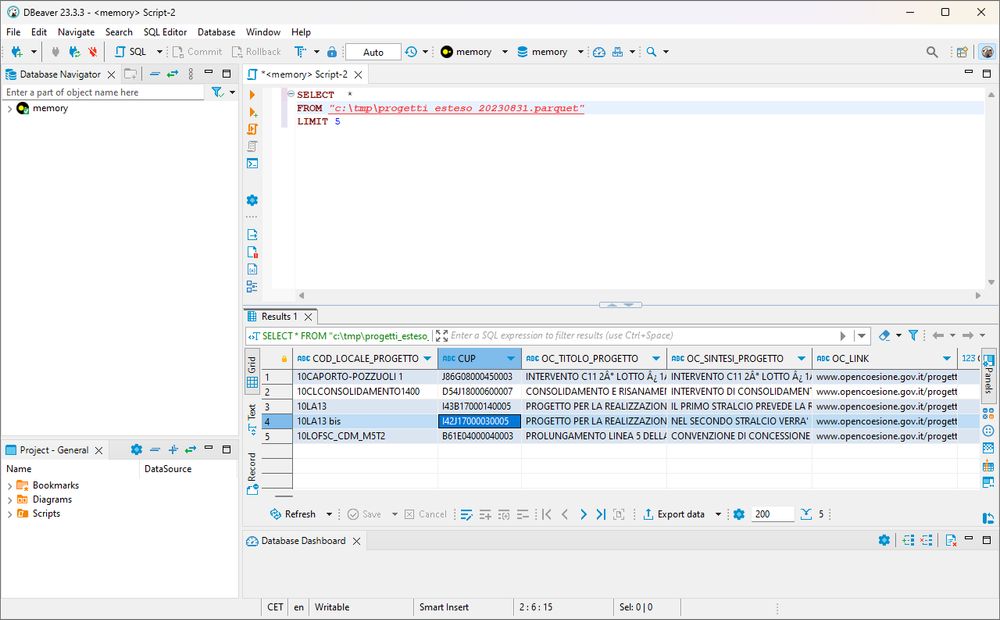Execute SQL in new tab icon
This screenshot has width=1000, height=620.
(x=253, y=112)
